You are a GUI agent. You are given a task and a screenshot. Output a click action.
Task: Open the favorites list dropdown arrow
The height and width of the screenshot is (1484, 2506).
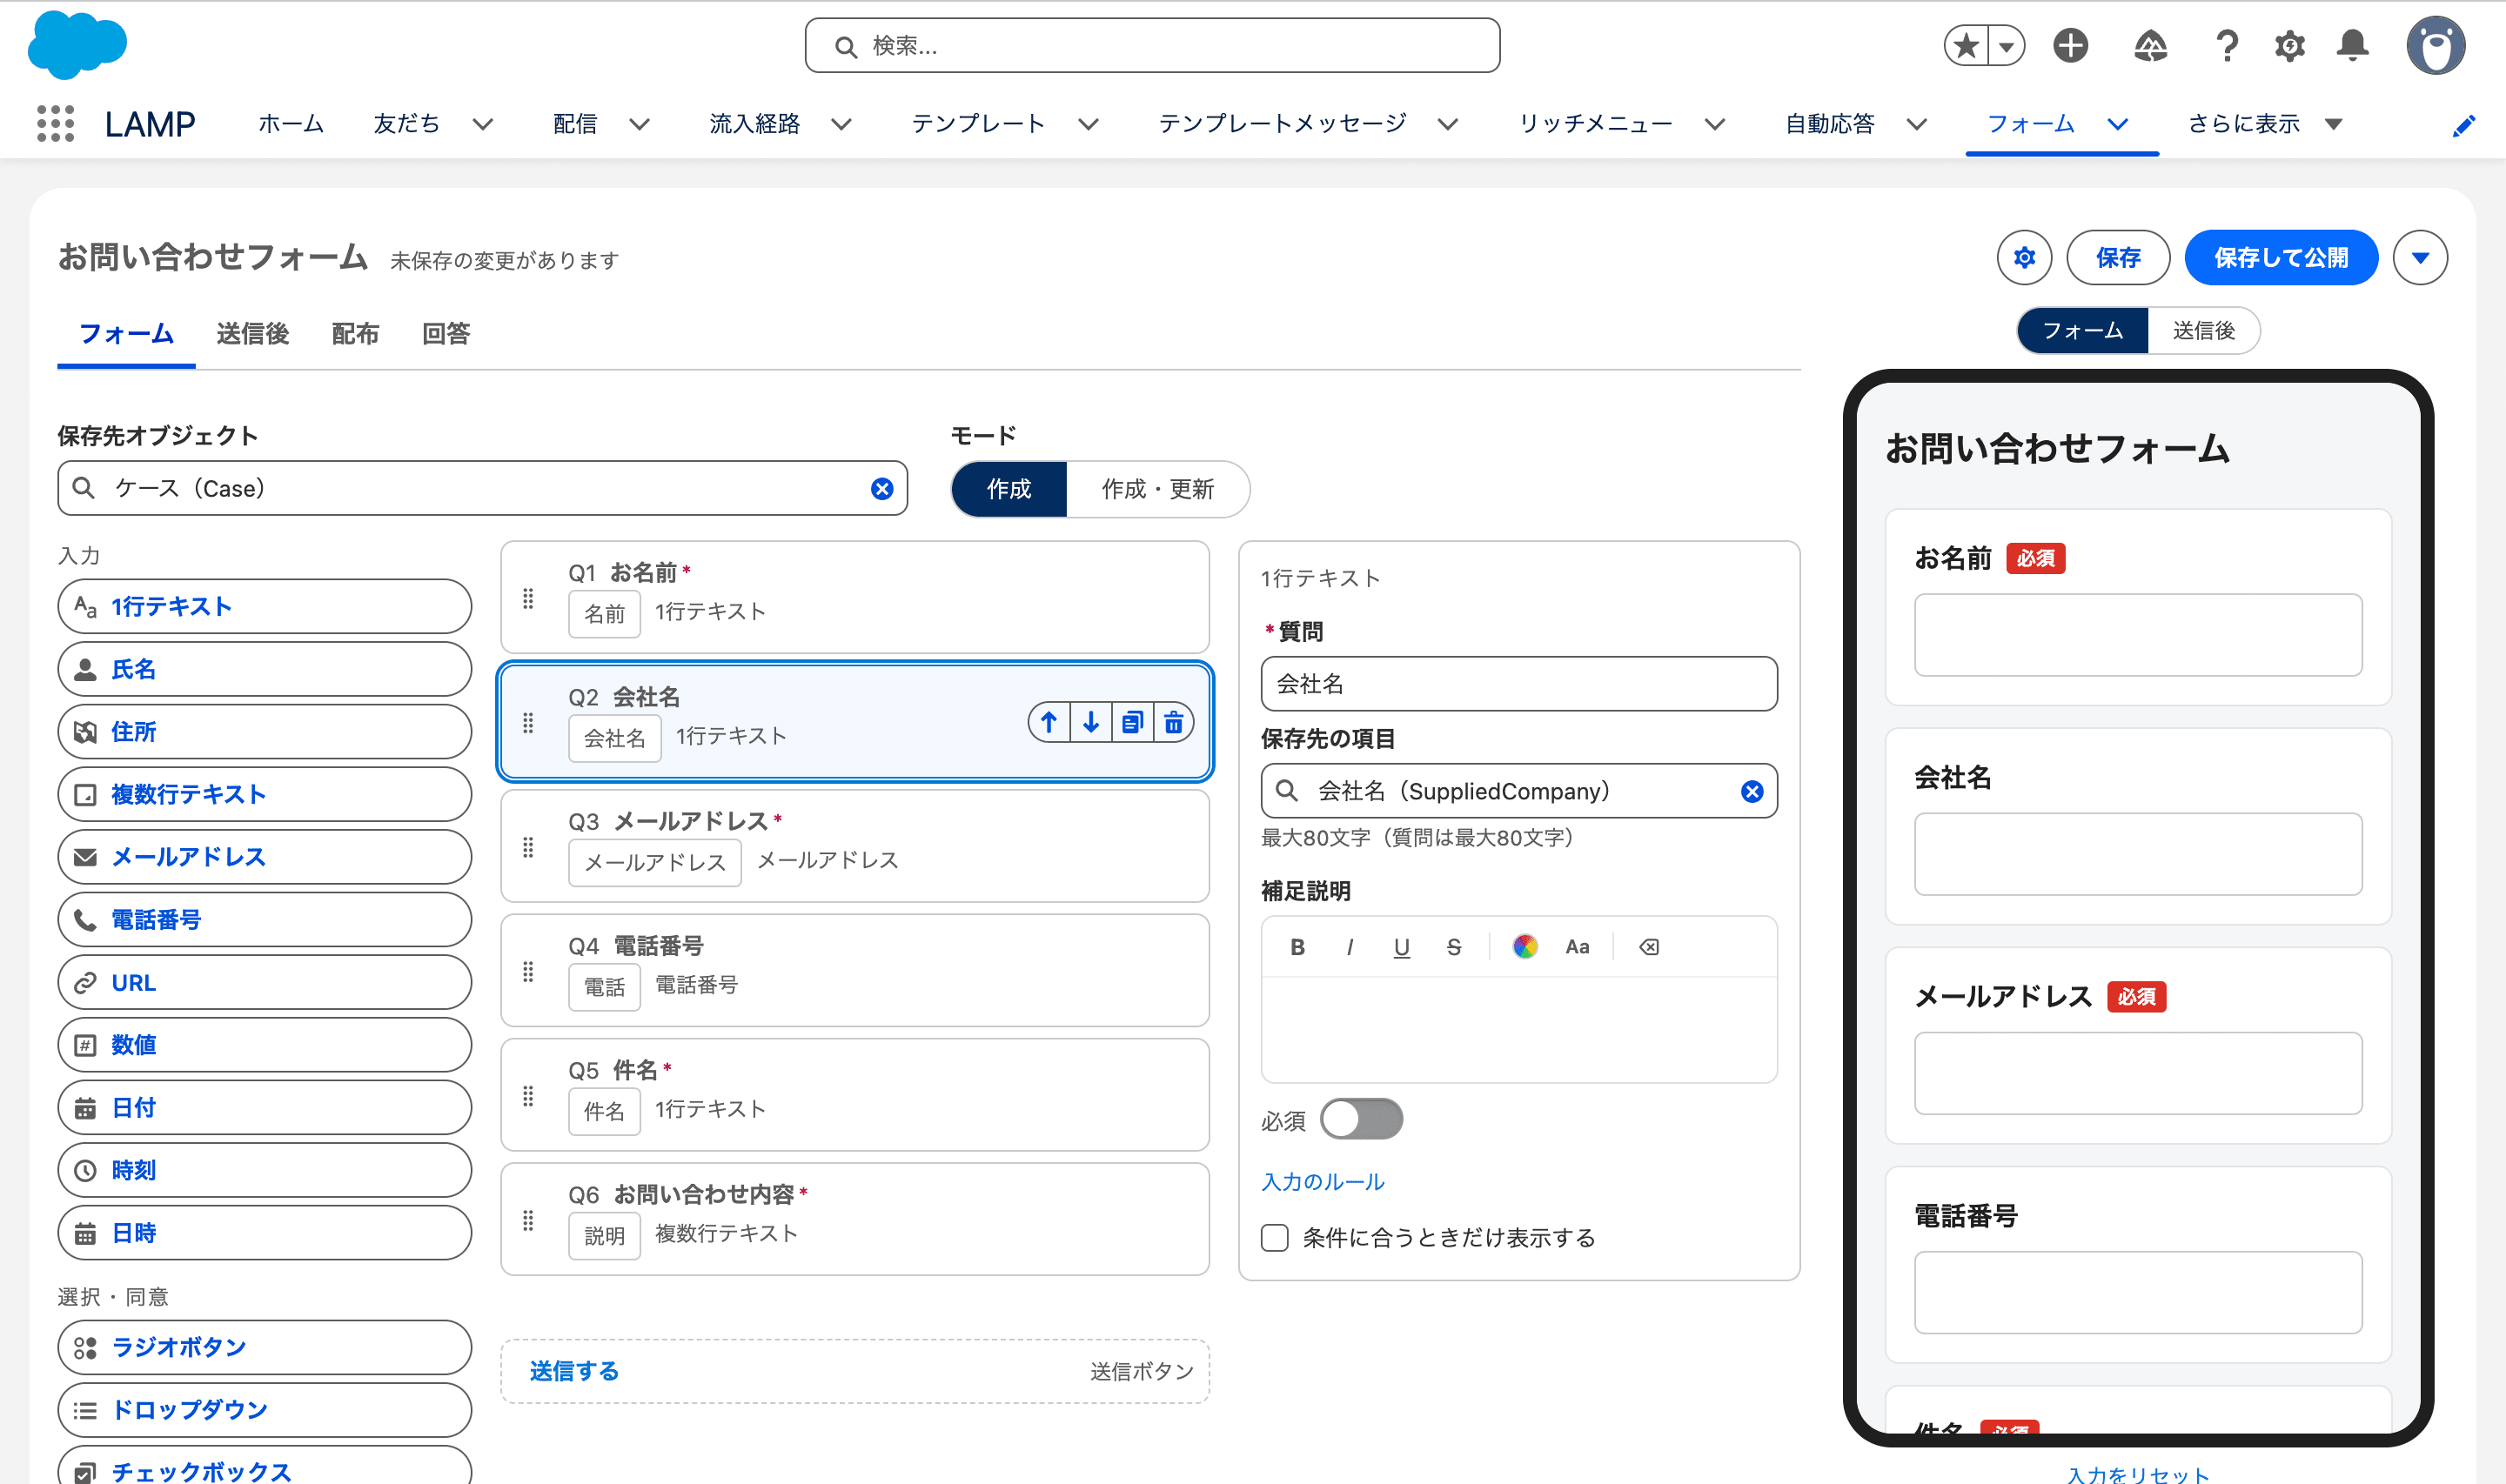(2006, 46)
